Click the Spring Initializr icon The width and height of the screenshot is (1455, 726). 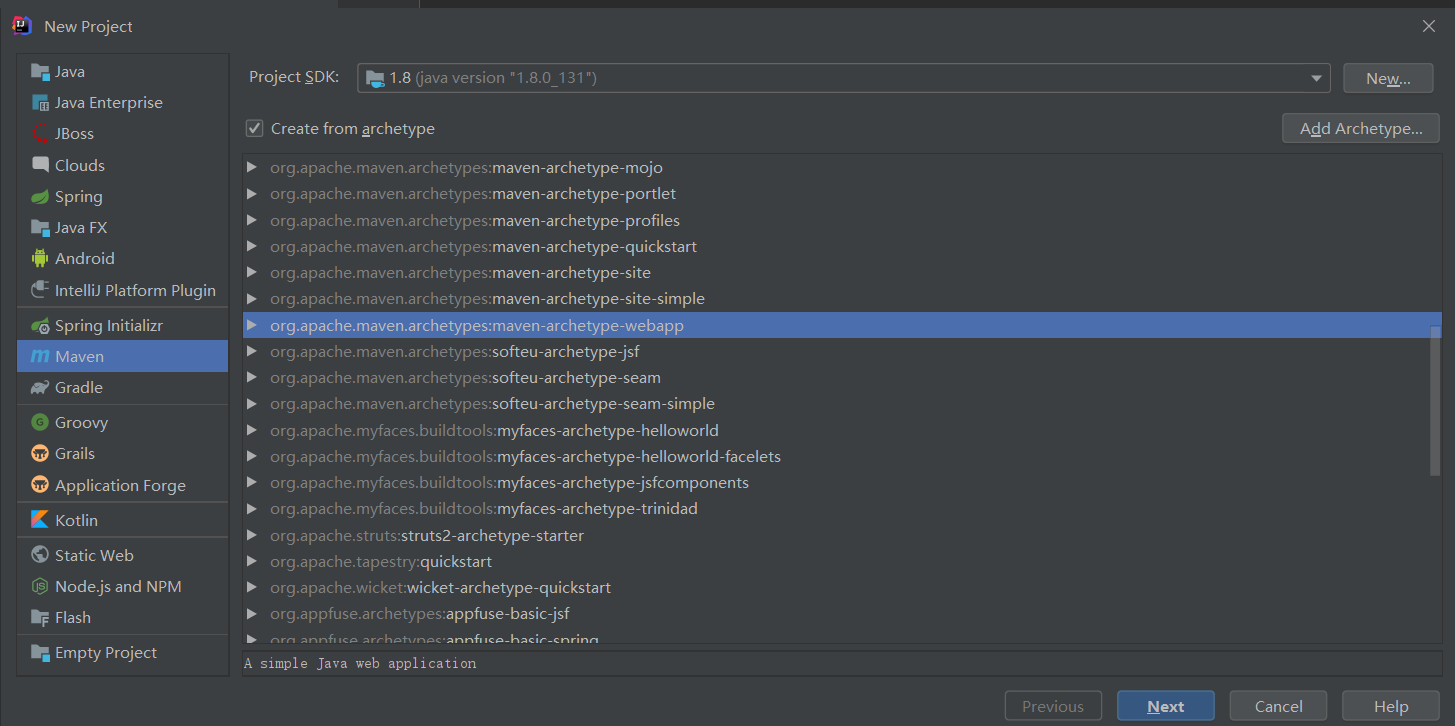[x=40, y=325]
